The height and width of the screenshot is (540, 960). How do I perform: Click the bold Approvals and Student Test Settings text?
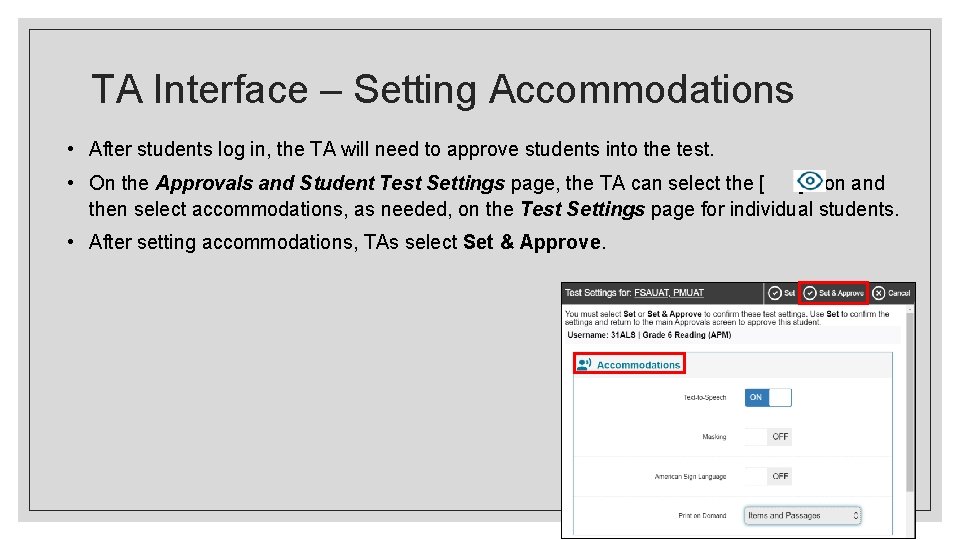point(332,183)
